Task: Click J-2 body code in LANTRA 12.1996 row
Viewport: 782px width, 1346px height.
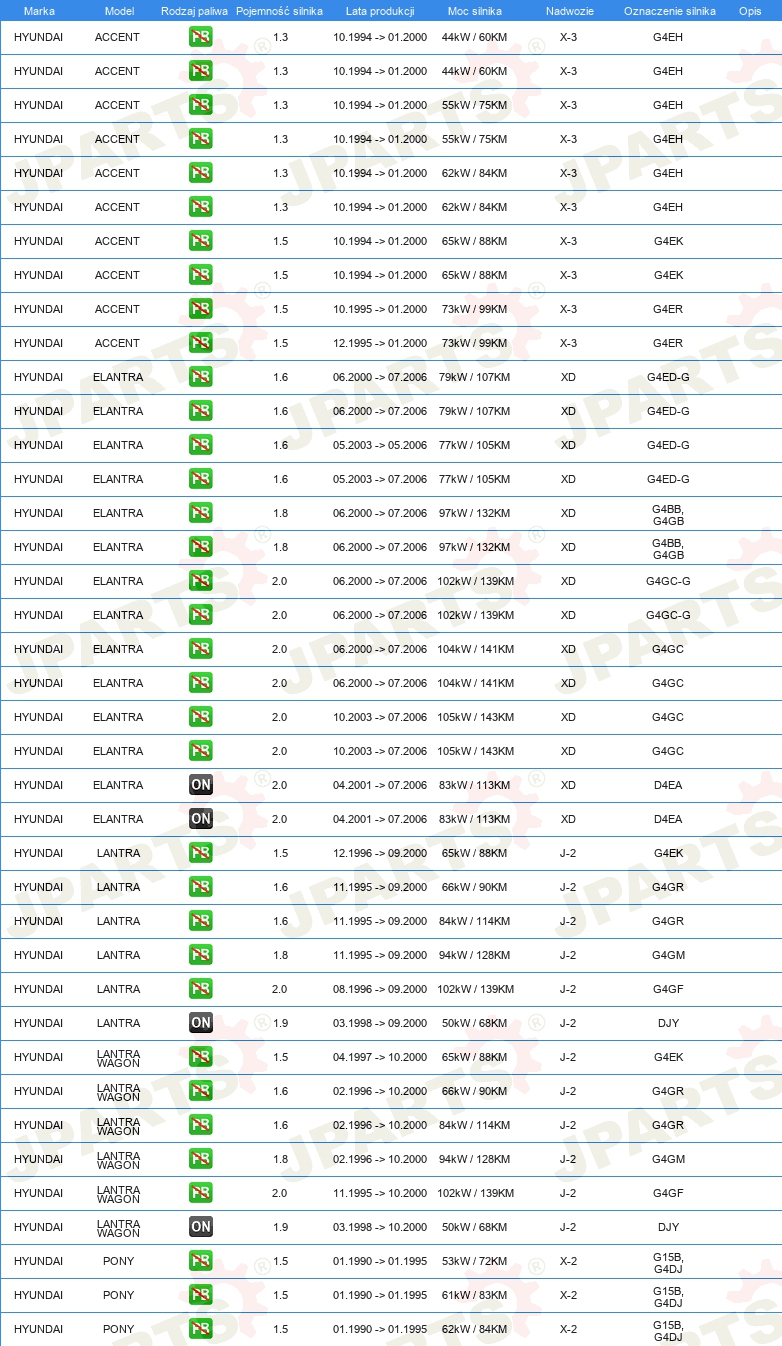Action: pos(568,853)
